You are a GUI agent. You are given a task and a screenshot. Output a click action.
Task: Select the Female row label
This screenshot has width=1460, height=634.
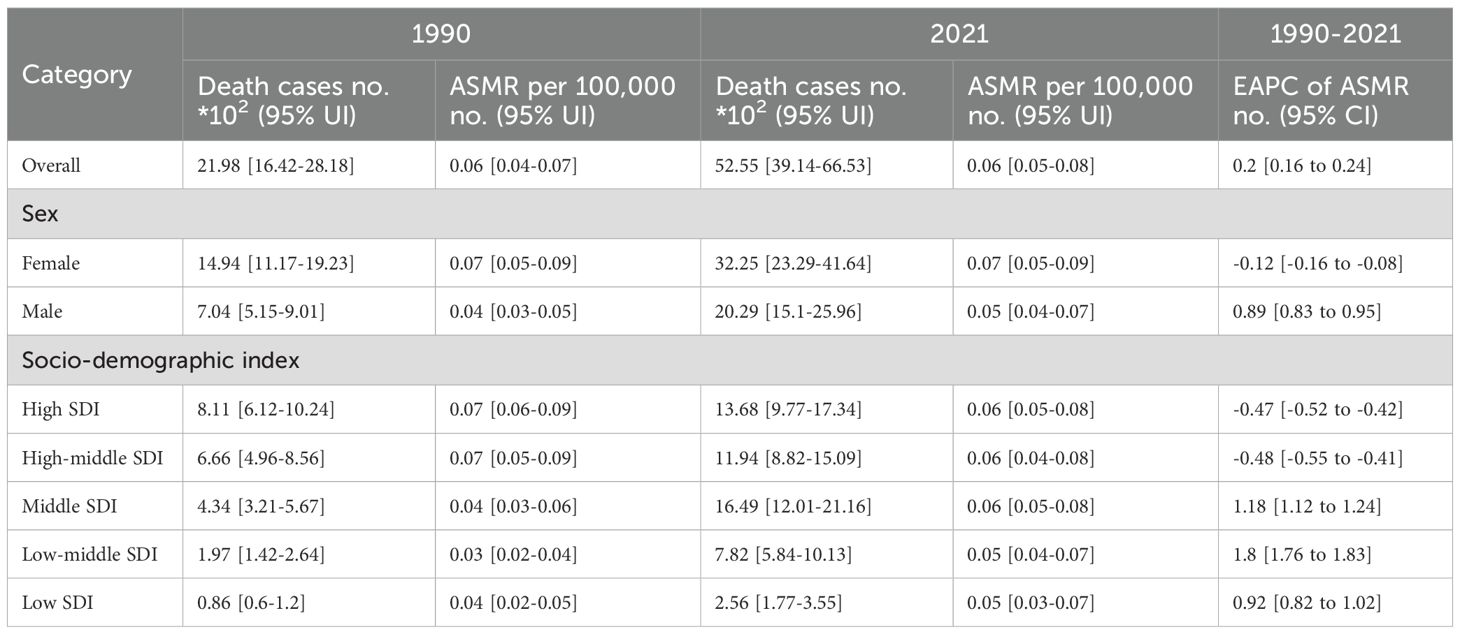(51, 264)
